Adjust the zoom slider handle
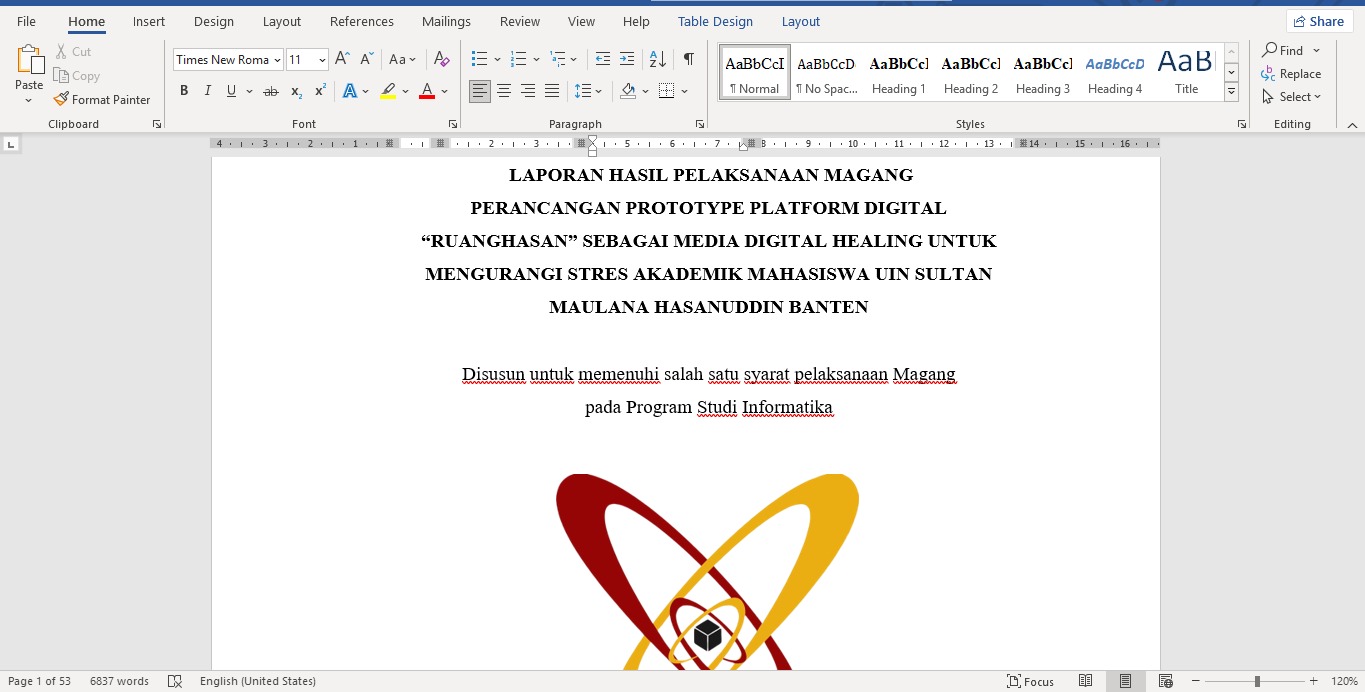 1257,681
